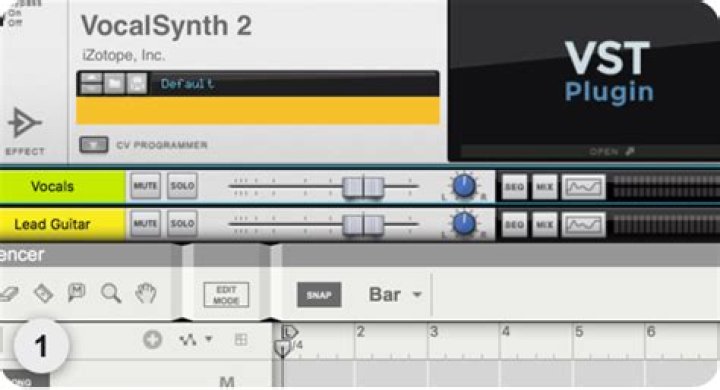720x390 pixels.
Task: Click the Effect device icon
Action: [25, 123]
